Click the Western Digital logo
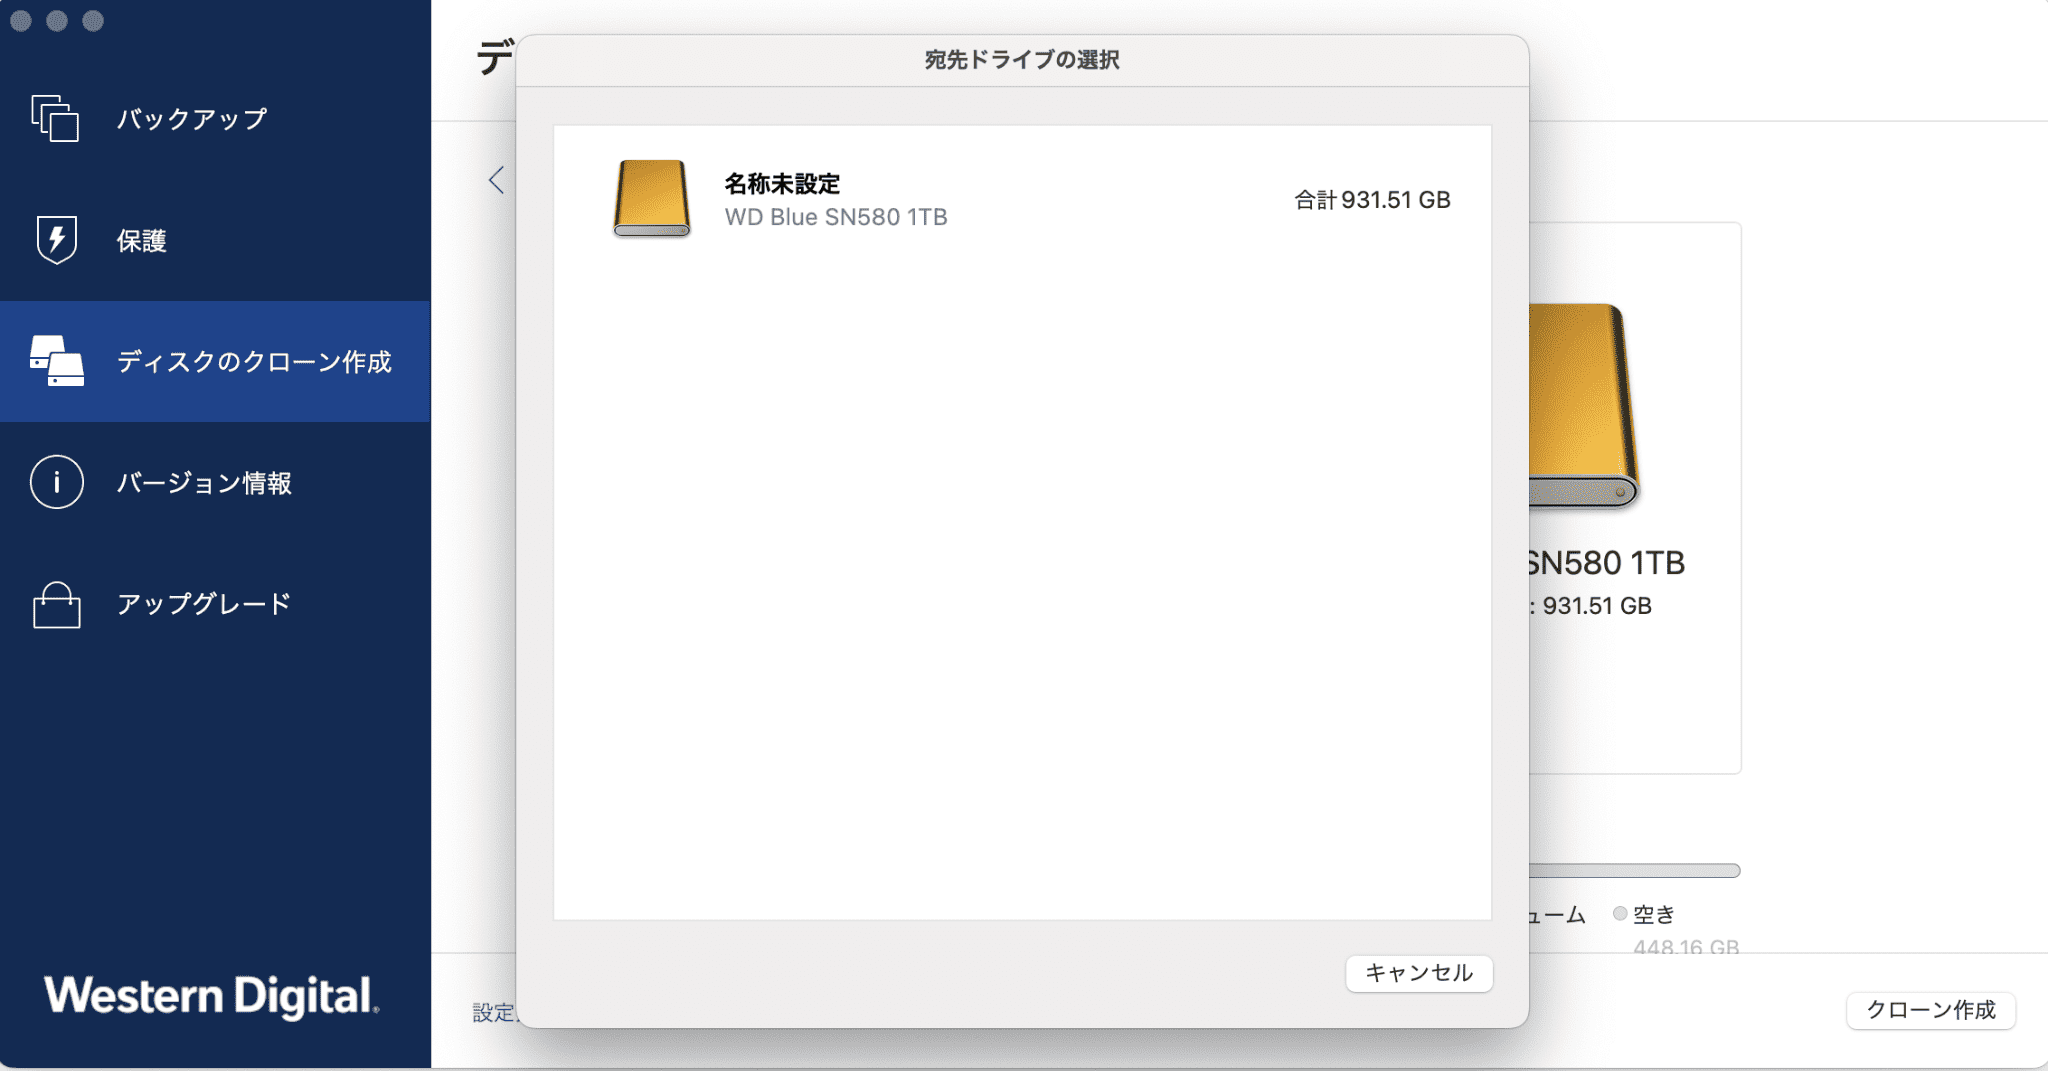The width and height of the screenshot is (2048, 1071). coord(211,996)
